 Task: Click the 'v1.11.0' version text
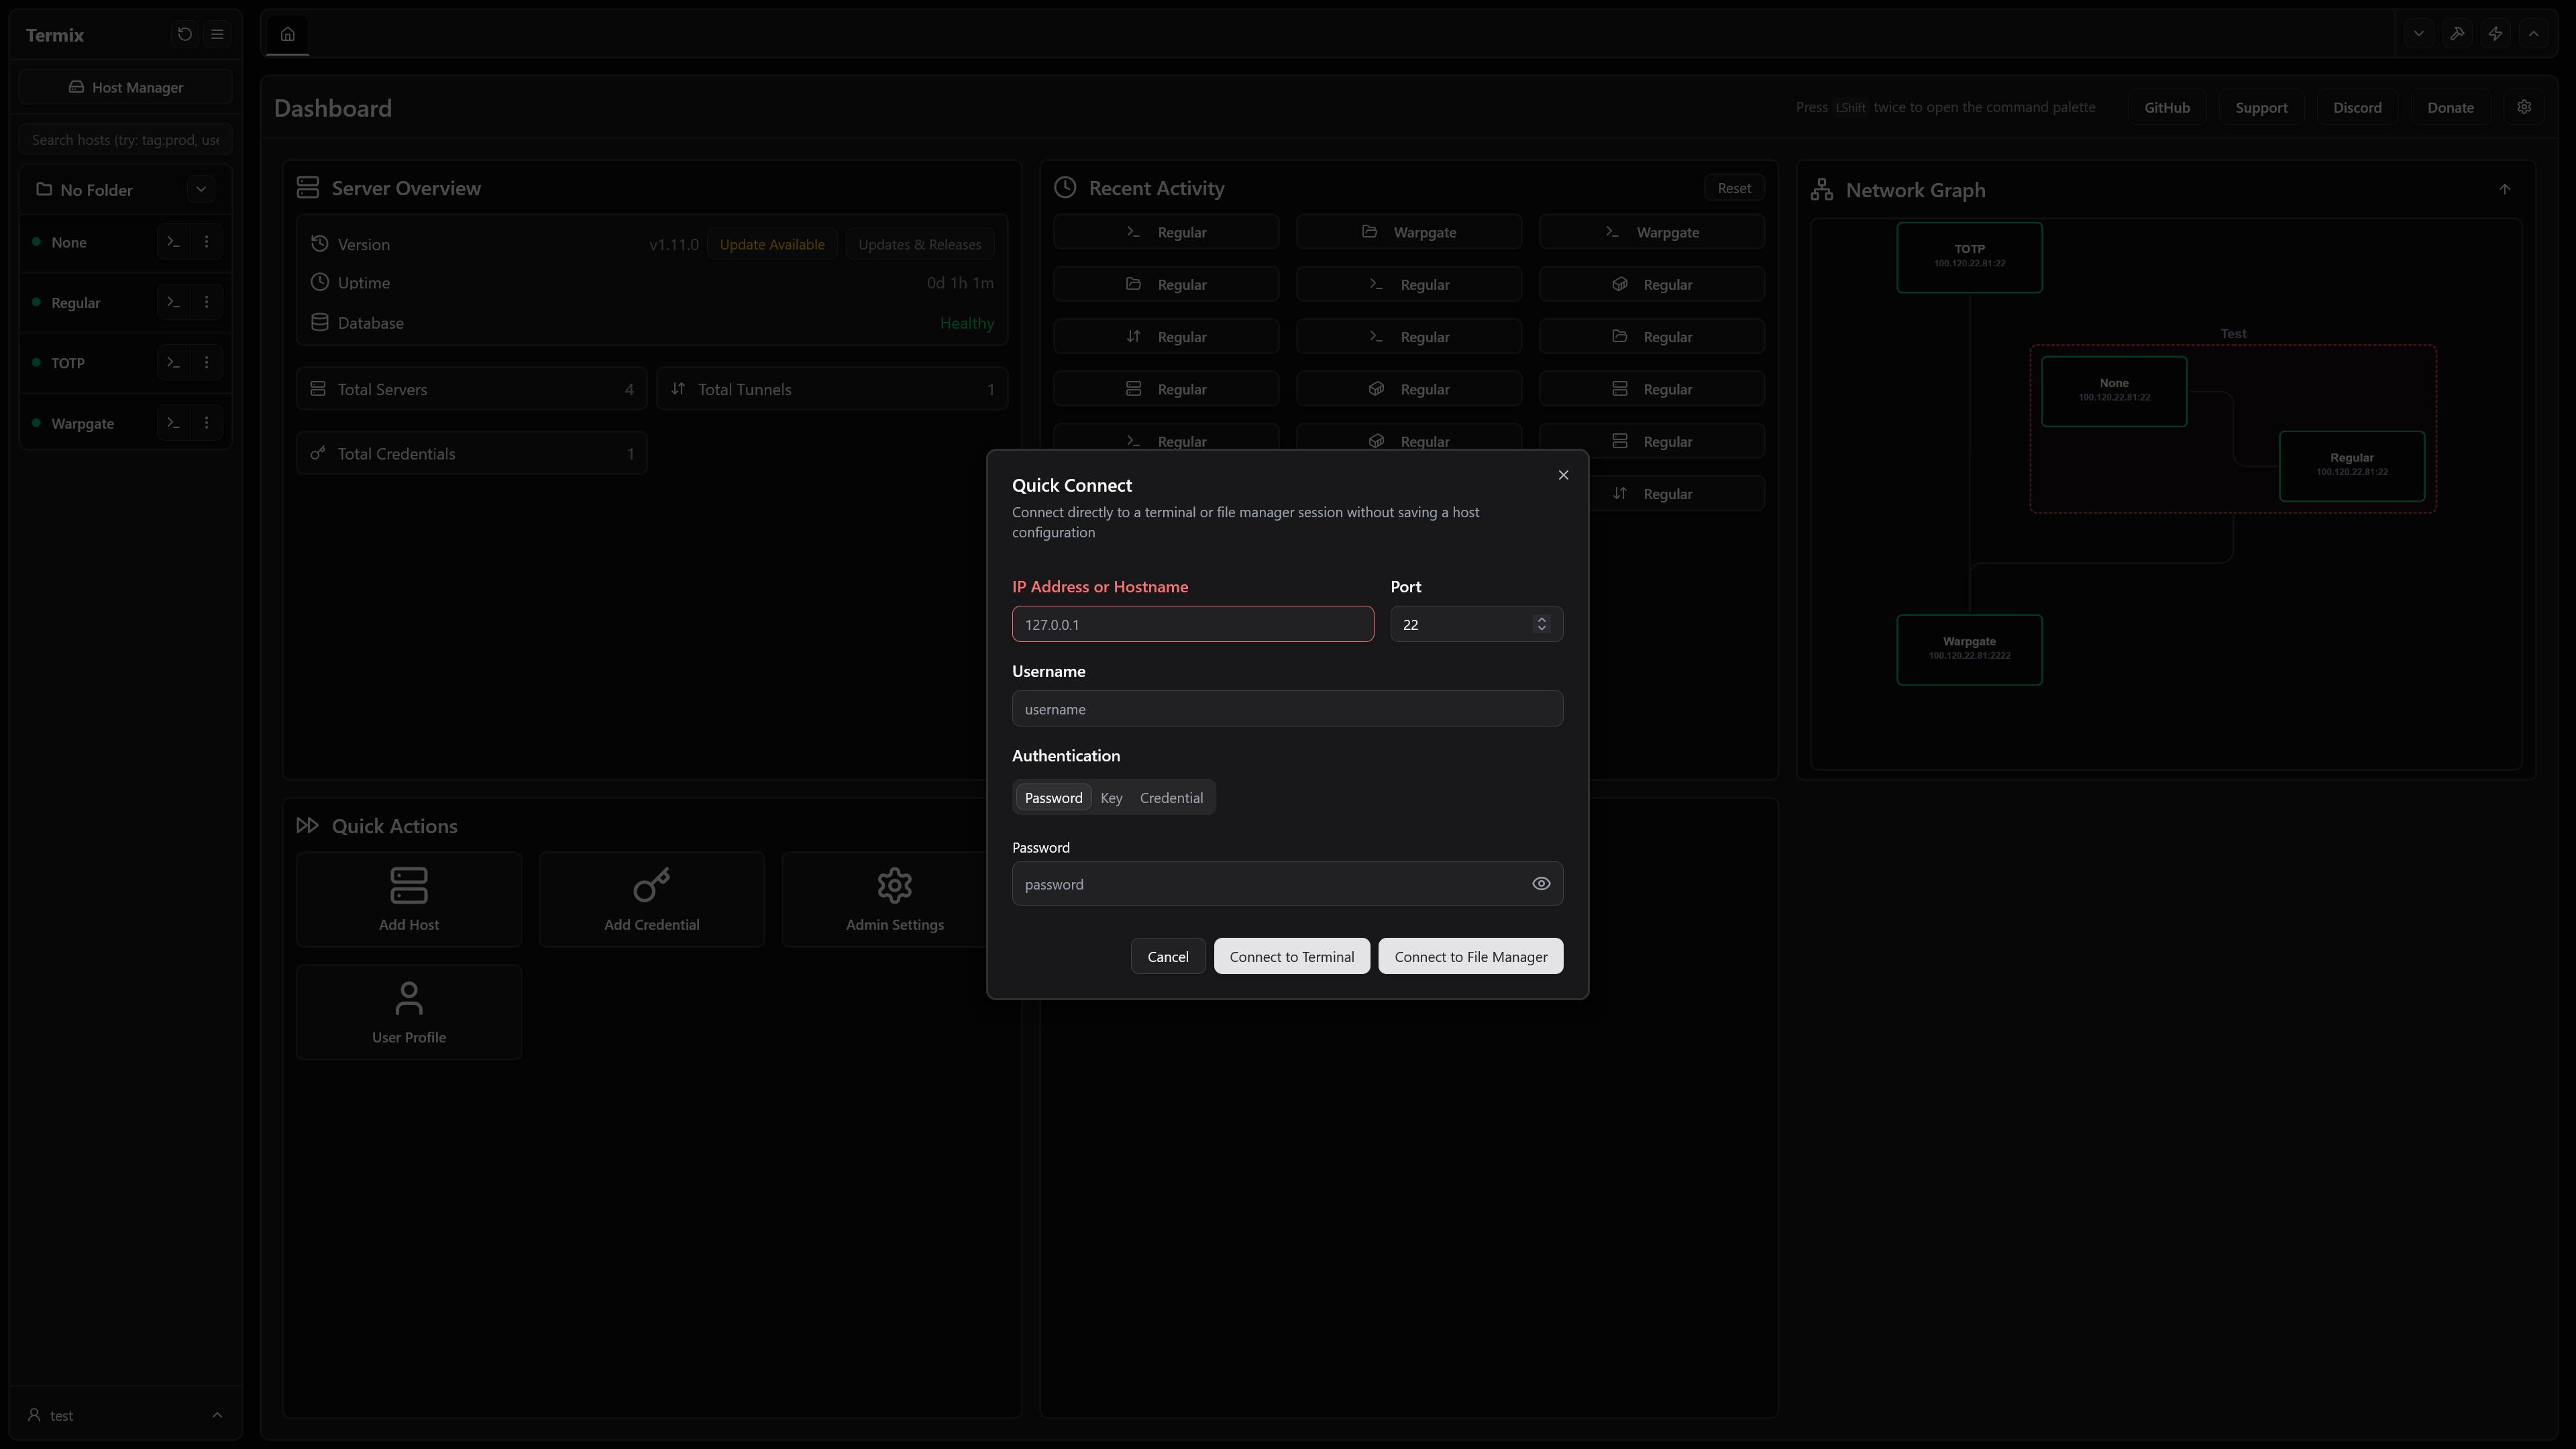(x=674, y=244)
